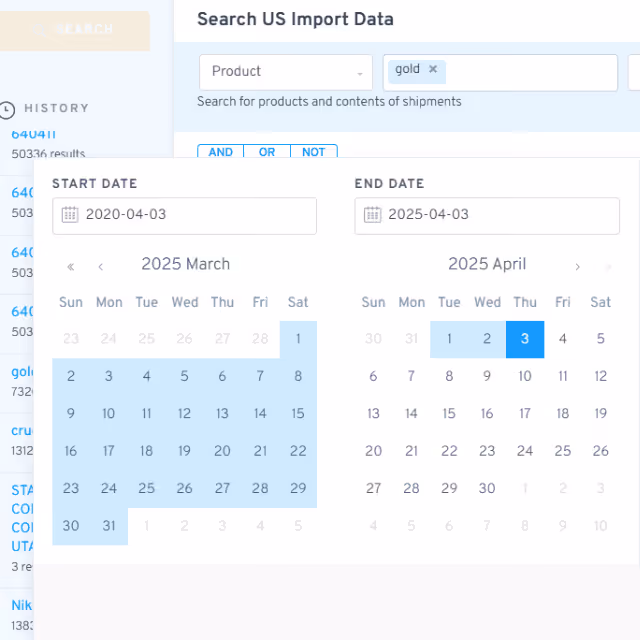This screenshot has width=640, height=640.
Task: Advance to next month with right chevron
Action: pyautogui.click(x=577, y=267)
